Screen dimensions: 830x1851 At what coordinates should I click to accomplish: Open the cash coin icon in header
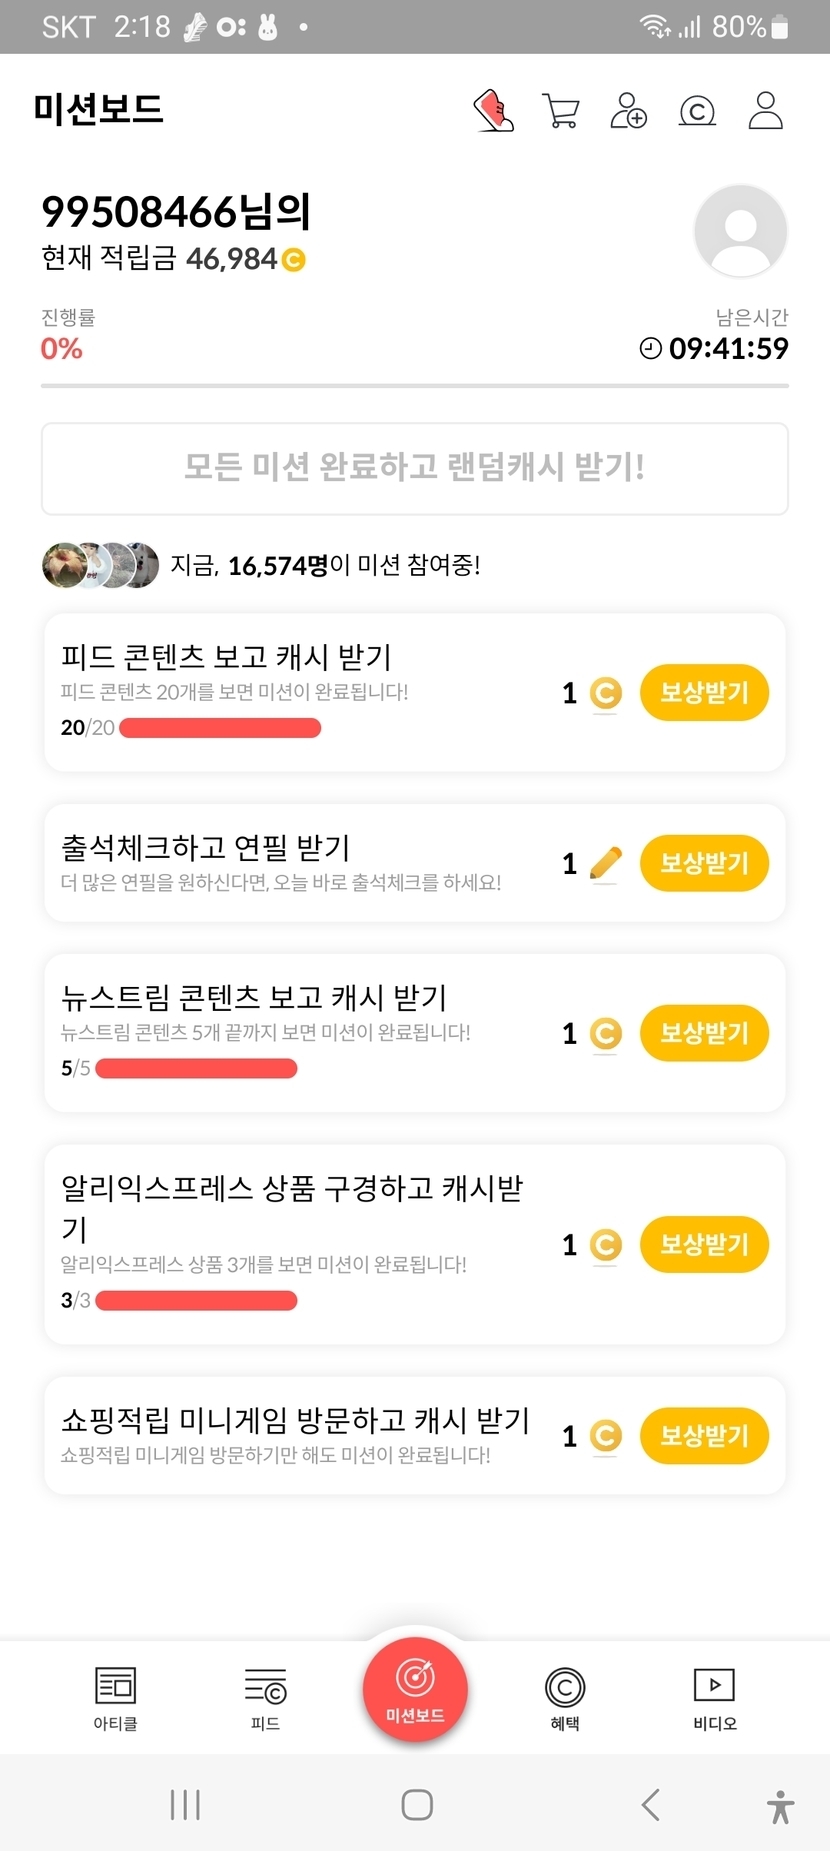pyautogui.click(x=697, y=111)
